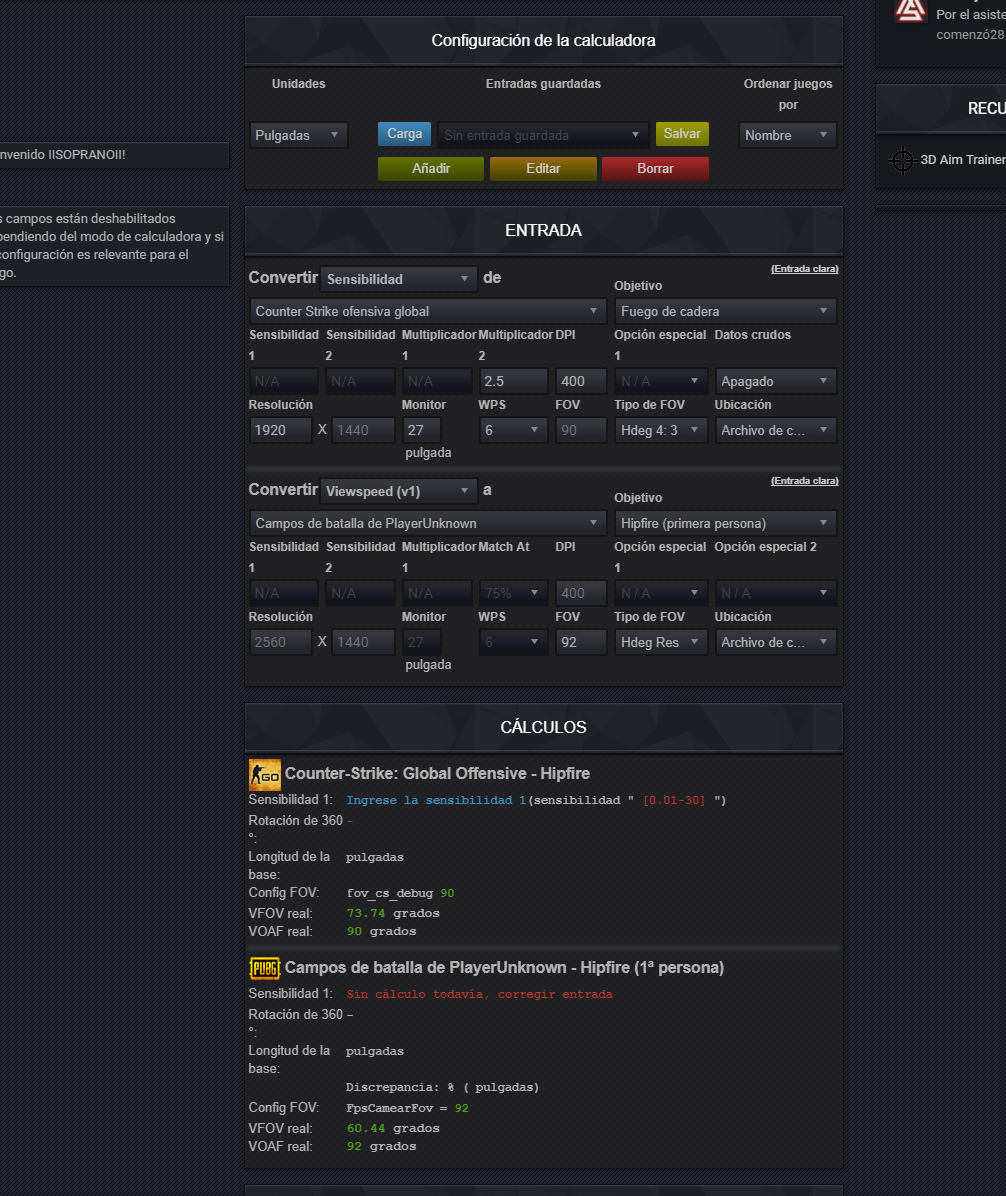Click the PUBG section resolution width 2560 field
The height and width of the screenshot is (1196, 1006).
[x=281, y=642]
